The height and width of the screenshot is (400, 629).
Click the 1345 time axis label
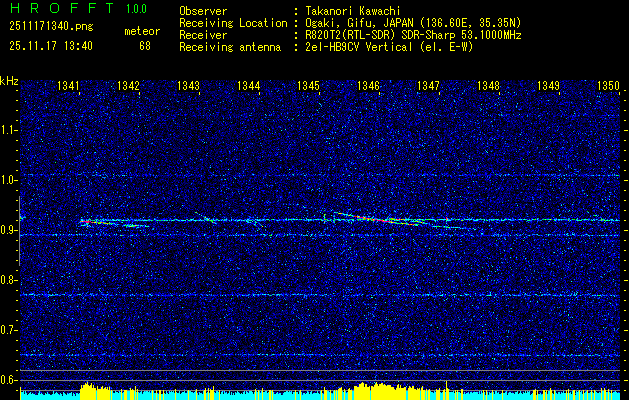tap(308, 86)
